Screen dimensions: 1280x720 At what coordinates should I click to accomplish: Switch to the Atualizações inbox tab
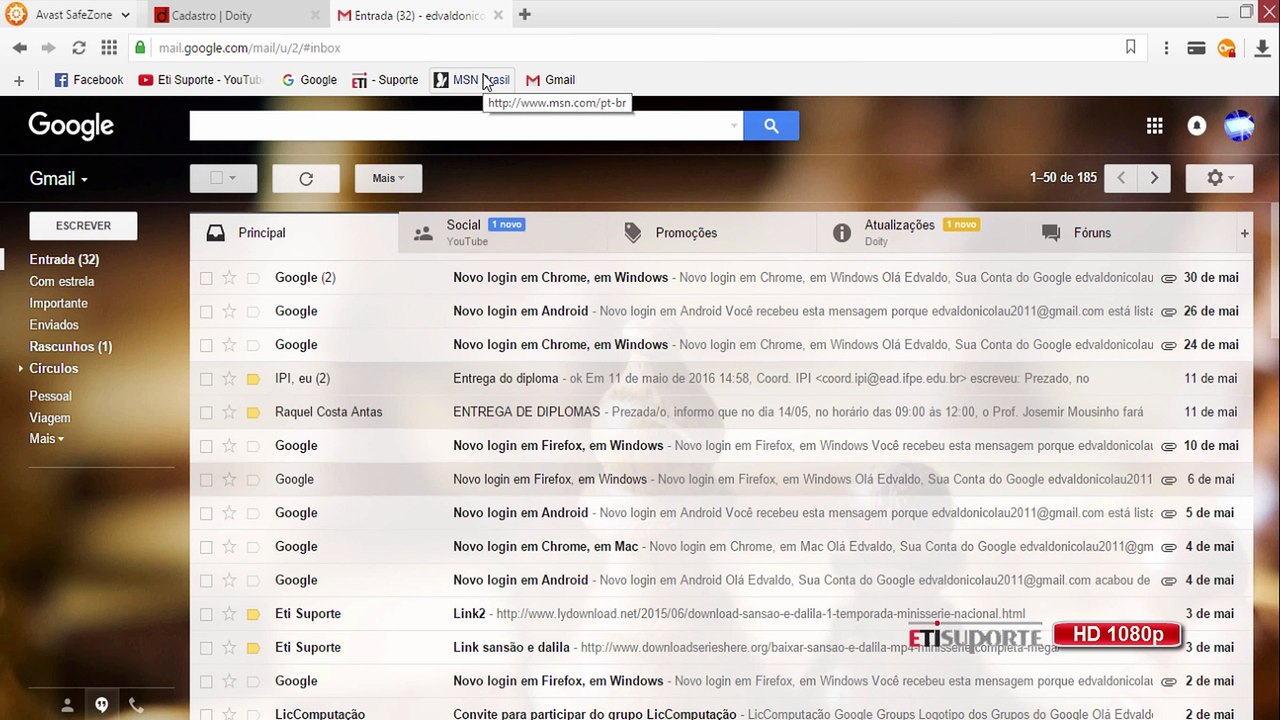(921, 233)
